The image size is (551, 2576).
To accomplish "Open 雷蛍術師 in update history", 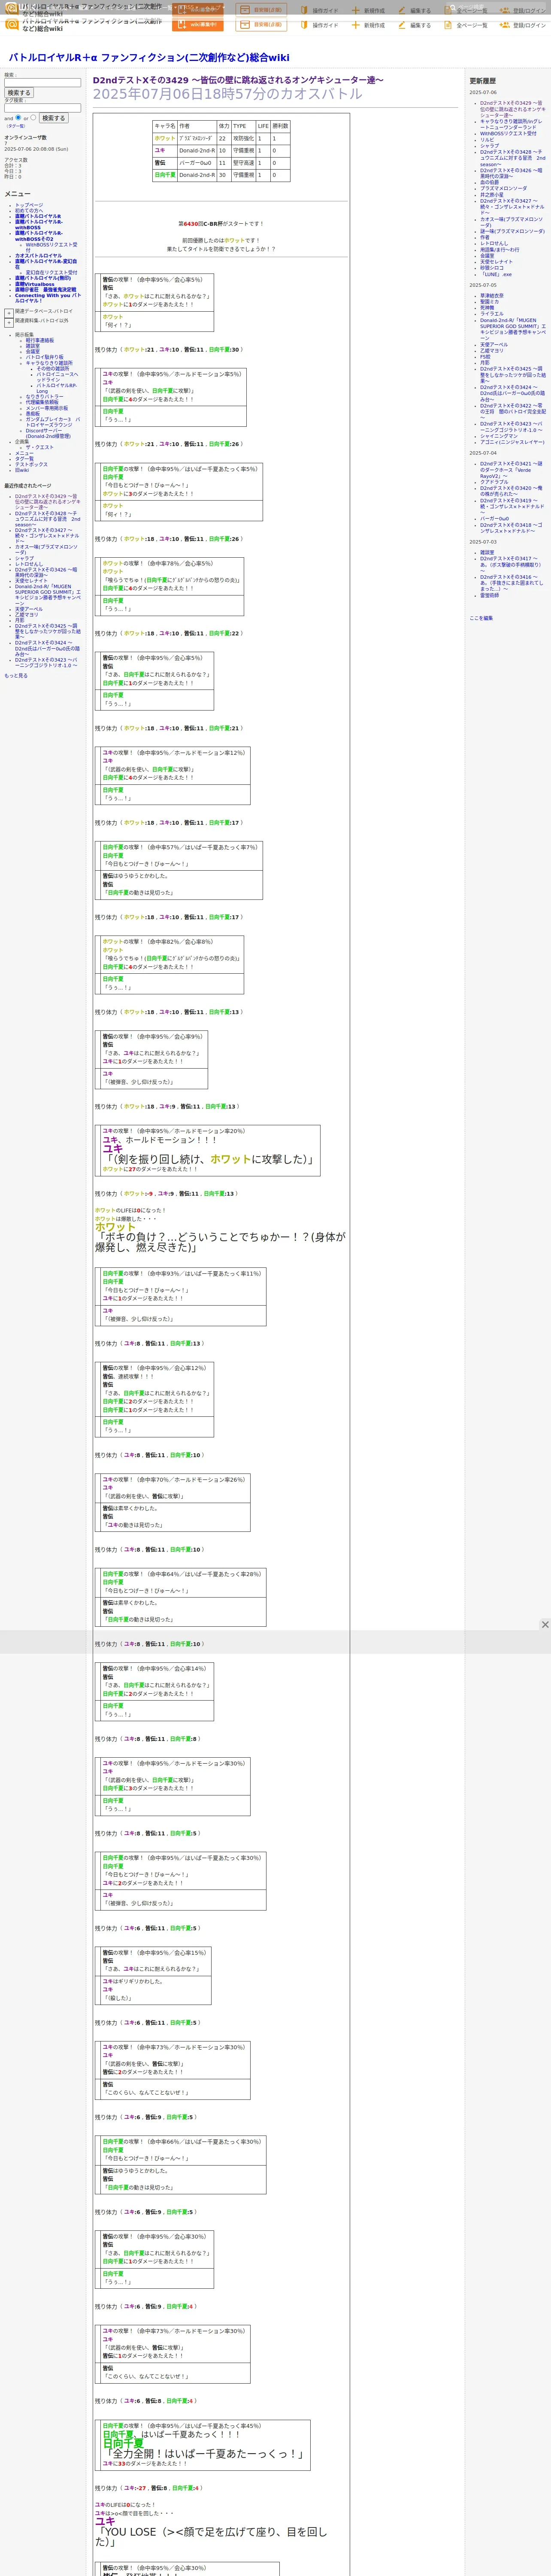I will click(x=489, y=595).
